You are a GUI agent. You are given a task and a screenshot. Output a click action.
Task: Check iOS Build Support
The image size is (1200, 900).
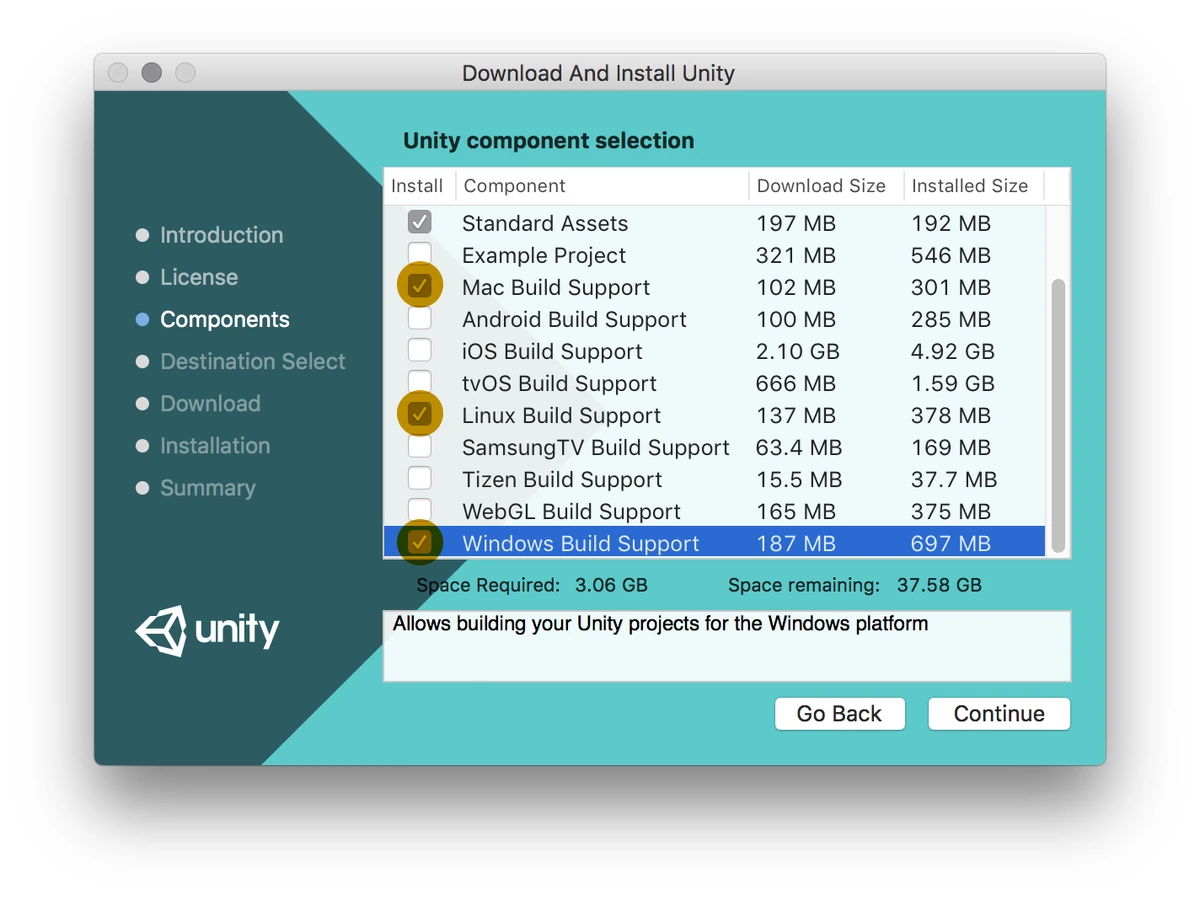(420, 350)
